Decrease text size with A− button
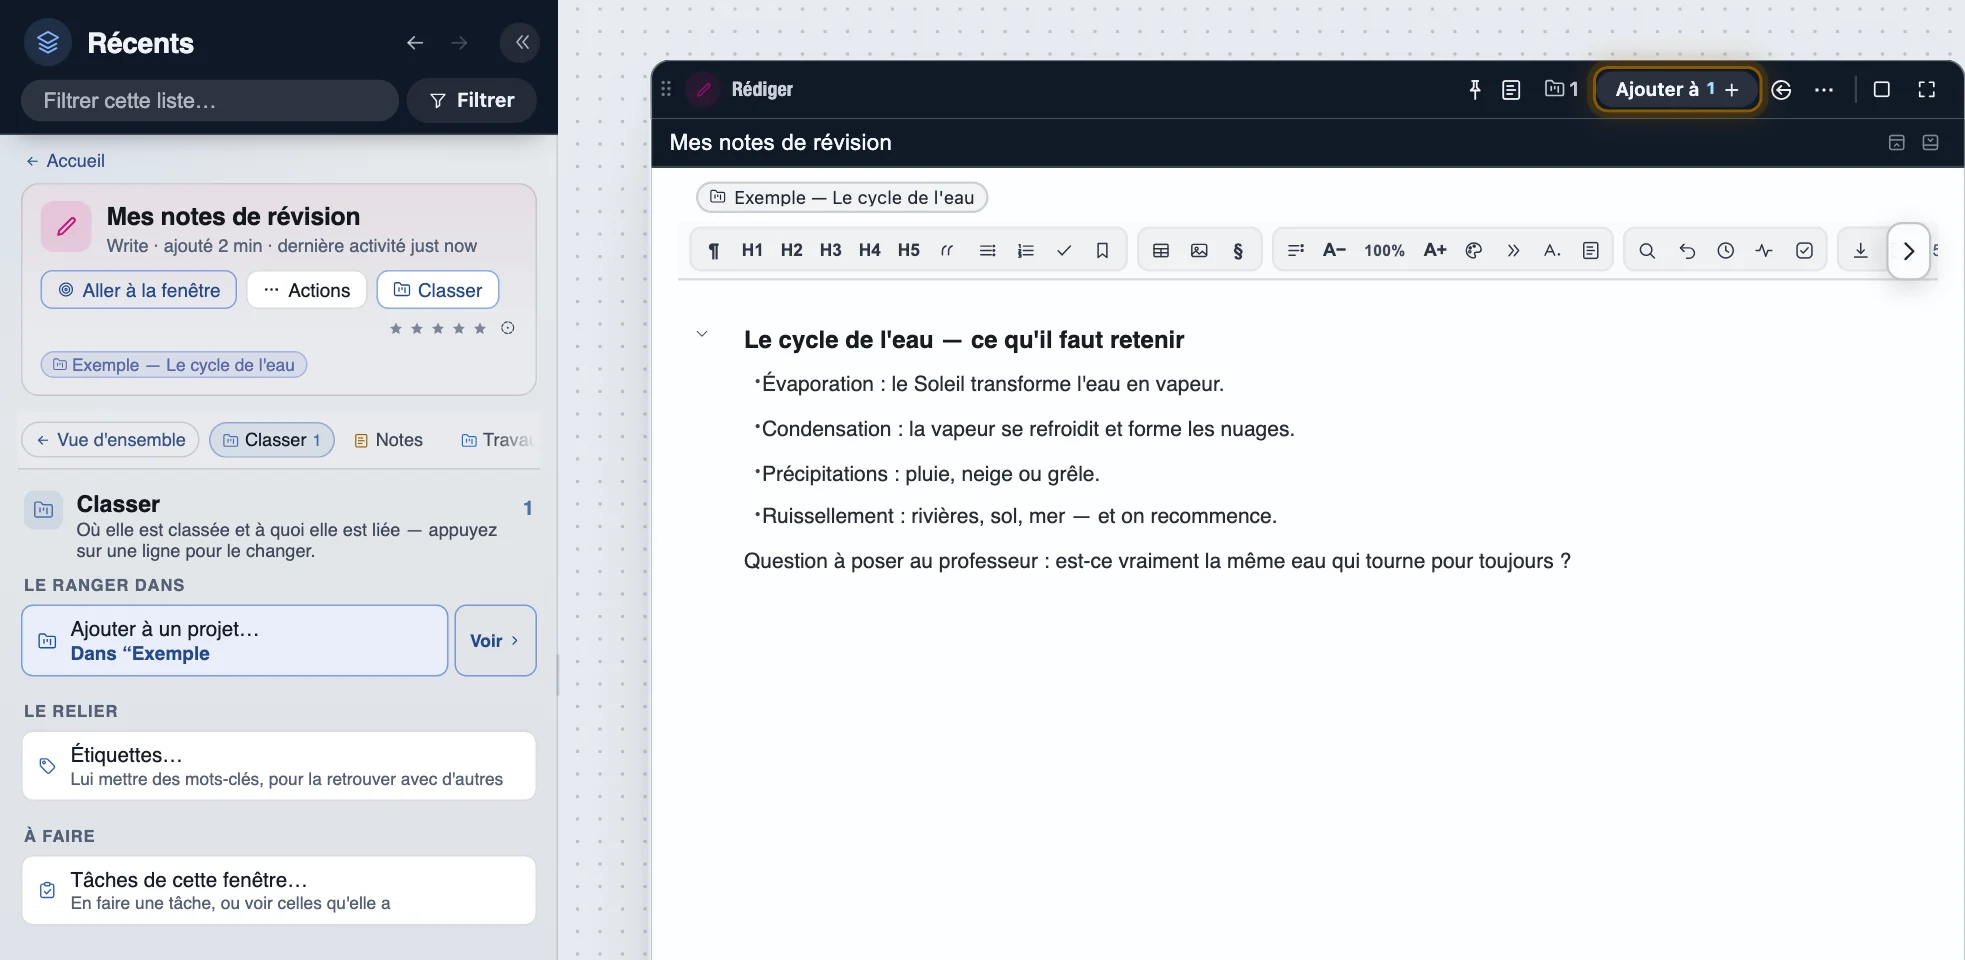 pos(1334,251)
